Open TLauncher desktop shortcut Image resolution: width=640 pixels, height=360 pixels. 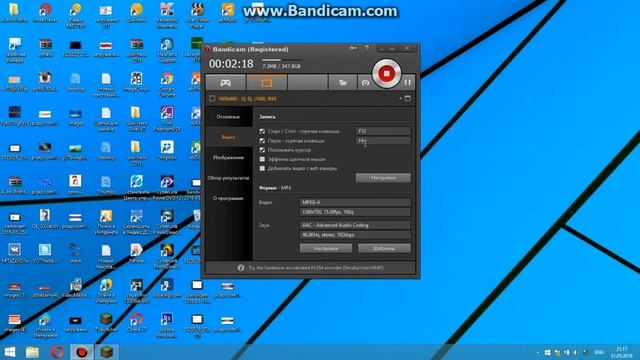click(x=106, y=322)
